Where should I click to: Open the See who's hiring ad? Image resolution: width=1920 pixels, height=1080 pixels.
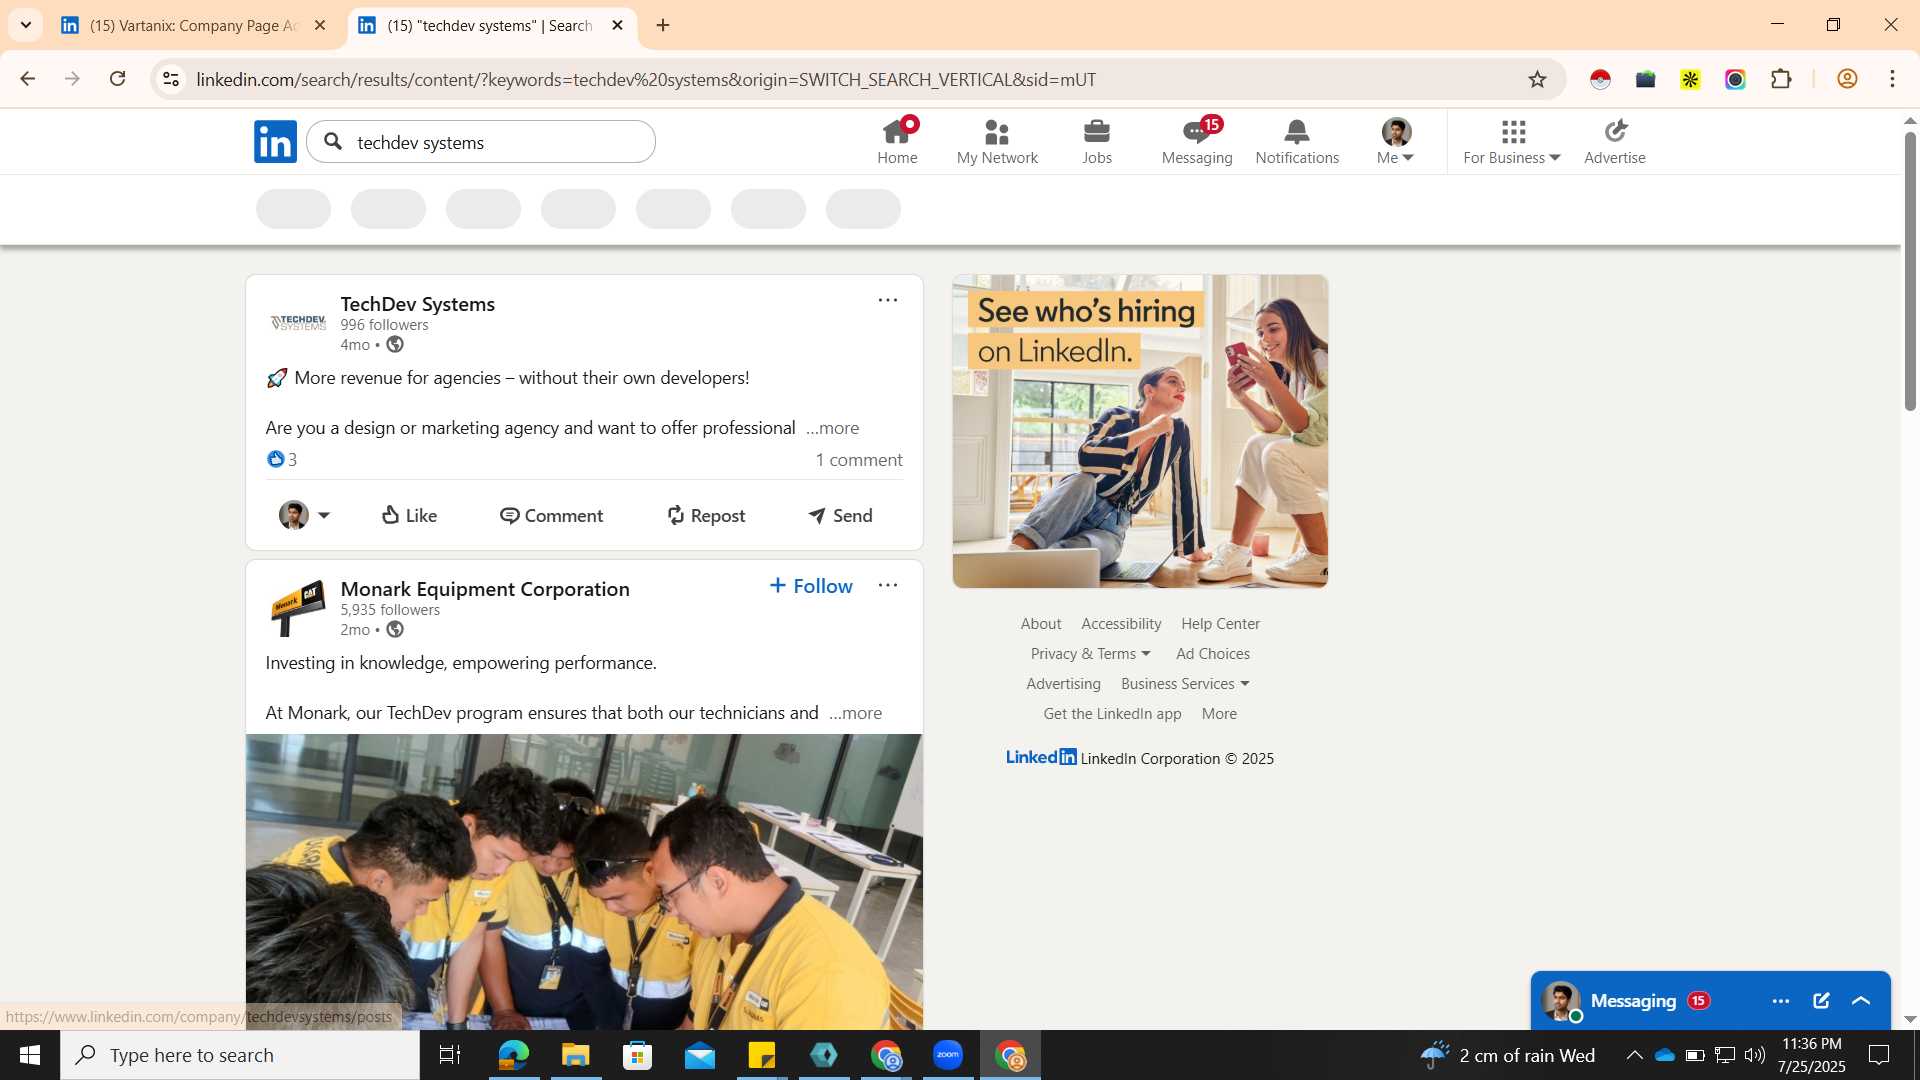(x=1140, y=431)
